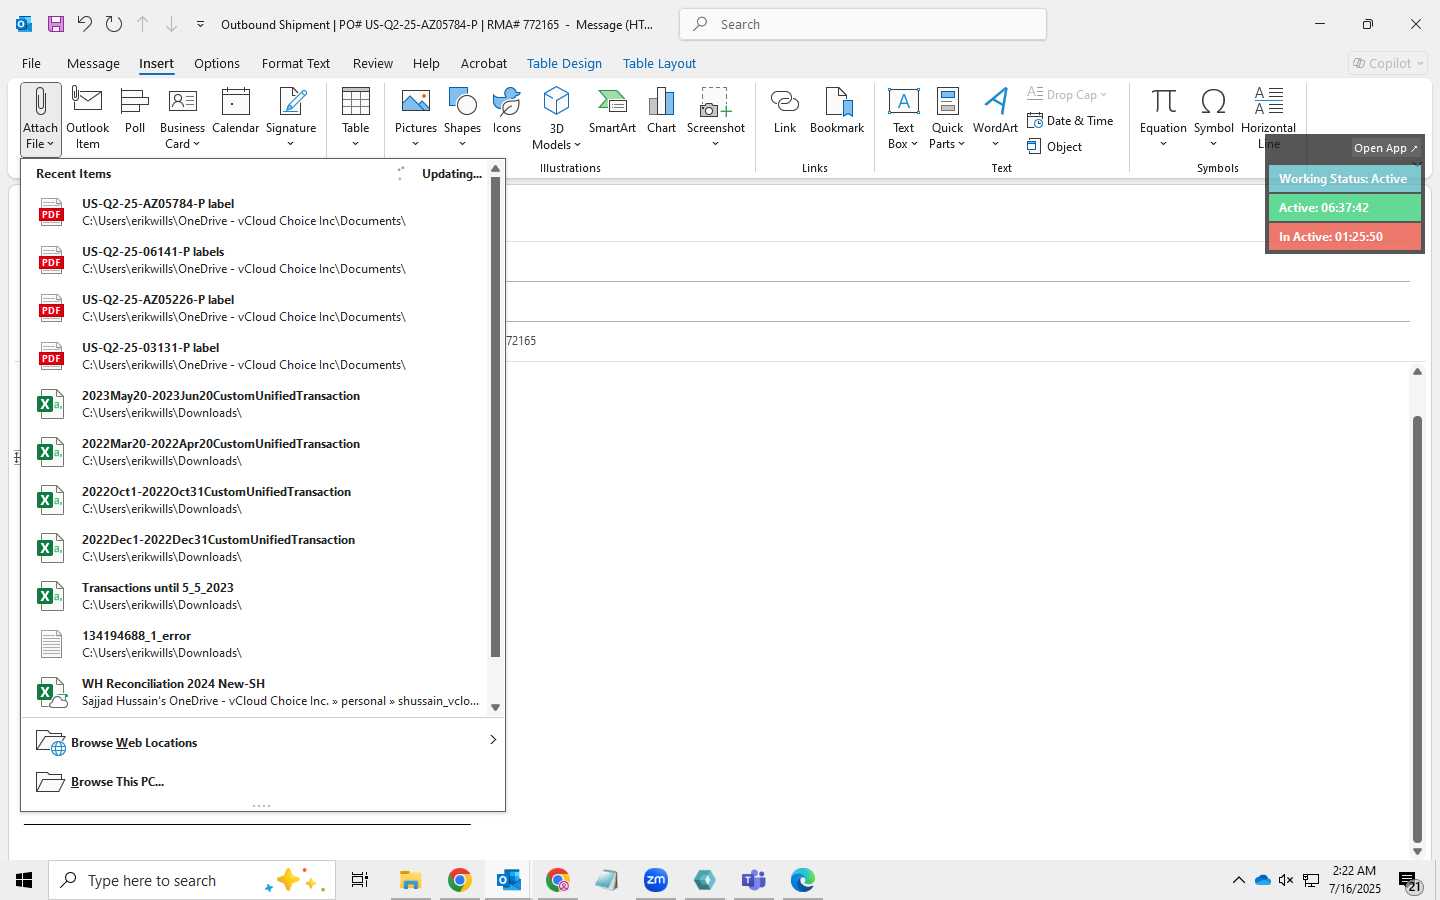This screenshot has height=900, width=1440.
Task: Select 2023May20-2023Jun20CustomUnifiedTransaction file
Action: click(256, 404)
